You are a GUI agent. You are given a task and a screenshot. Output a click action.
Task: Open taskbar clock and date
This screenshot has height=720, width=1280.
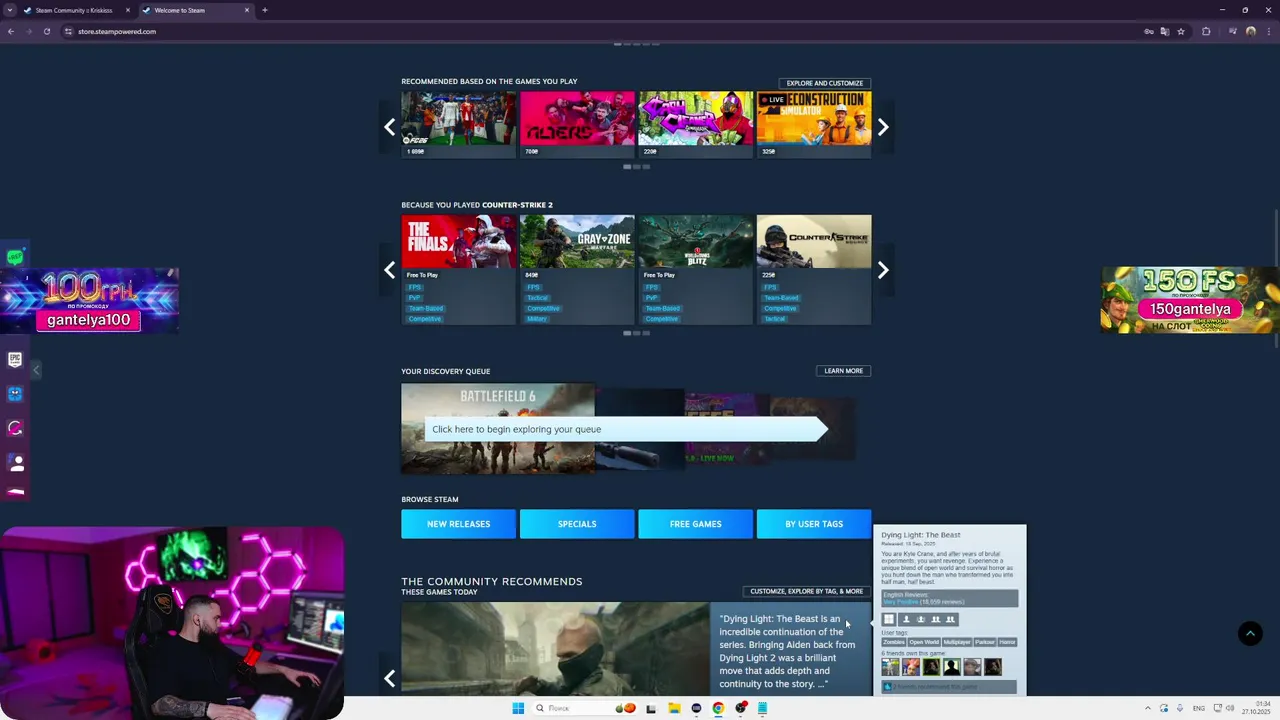pos(1256,708)
